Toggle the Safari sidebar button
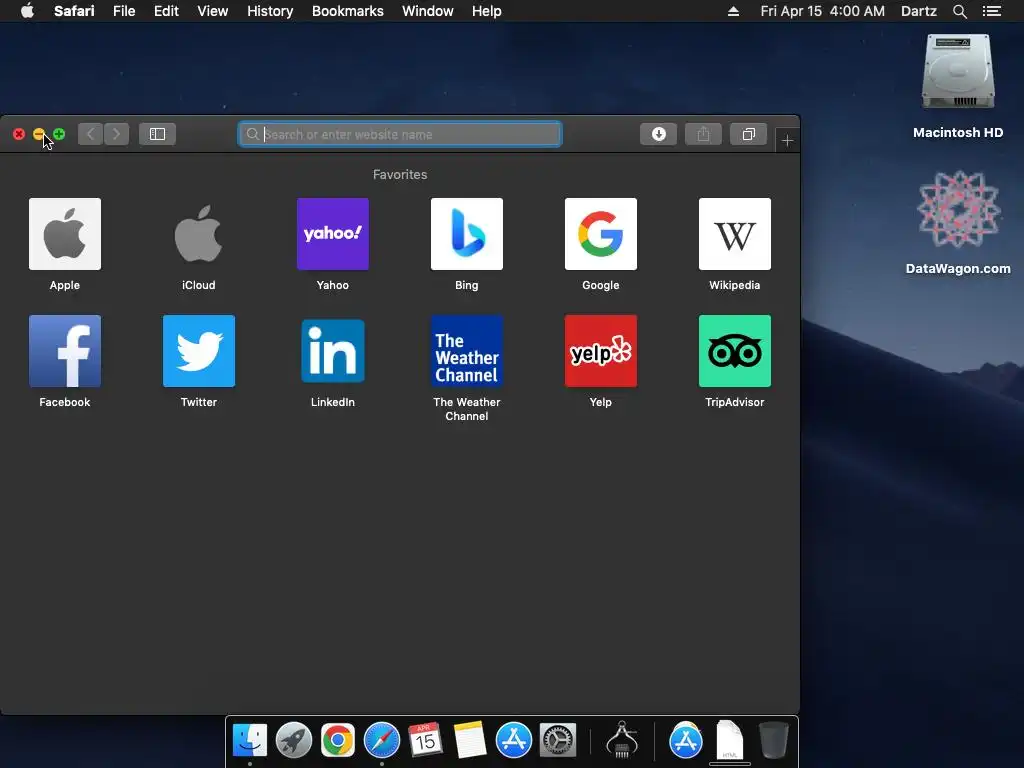This screenshot has height=768, width=1024. [x=157, y=134]
